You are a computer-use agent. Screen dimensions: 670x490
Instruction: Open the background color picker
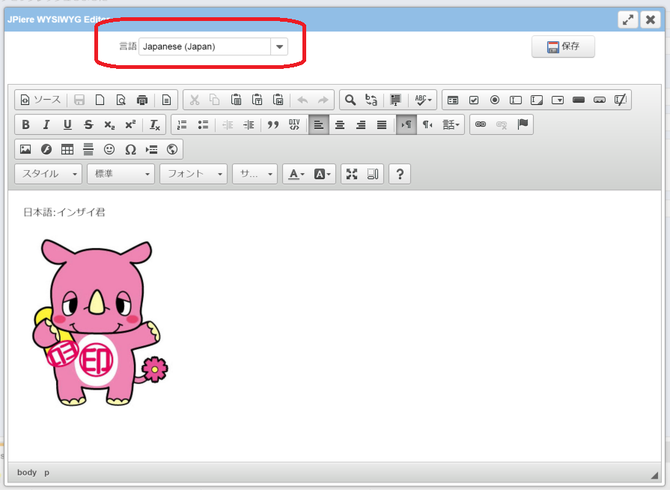(x=322, y=174)
